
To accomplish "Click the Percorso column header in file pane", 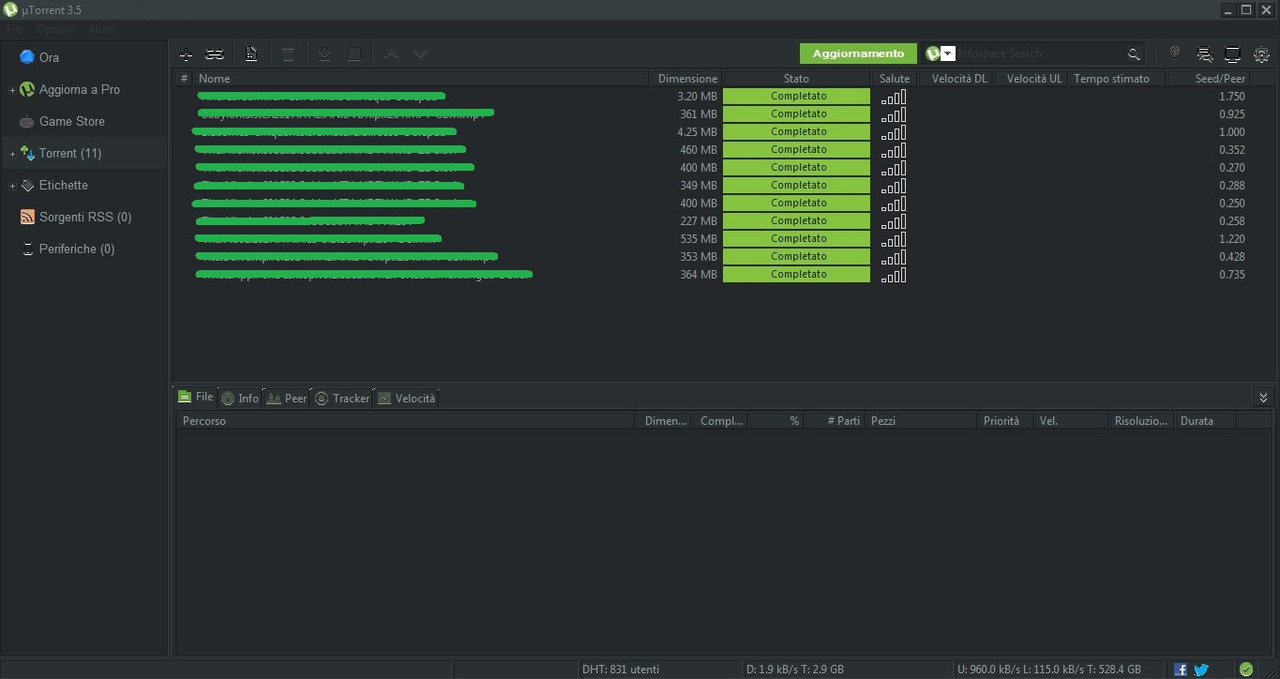I will [x=406, y=421].
